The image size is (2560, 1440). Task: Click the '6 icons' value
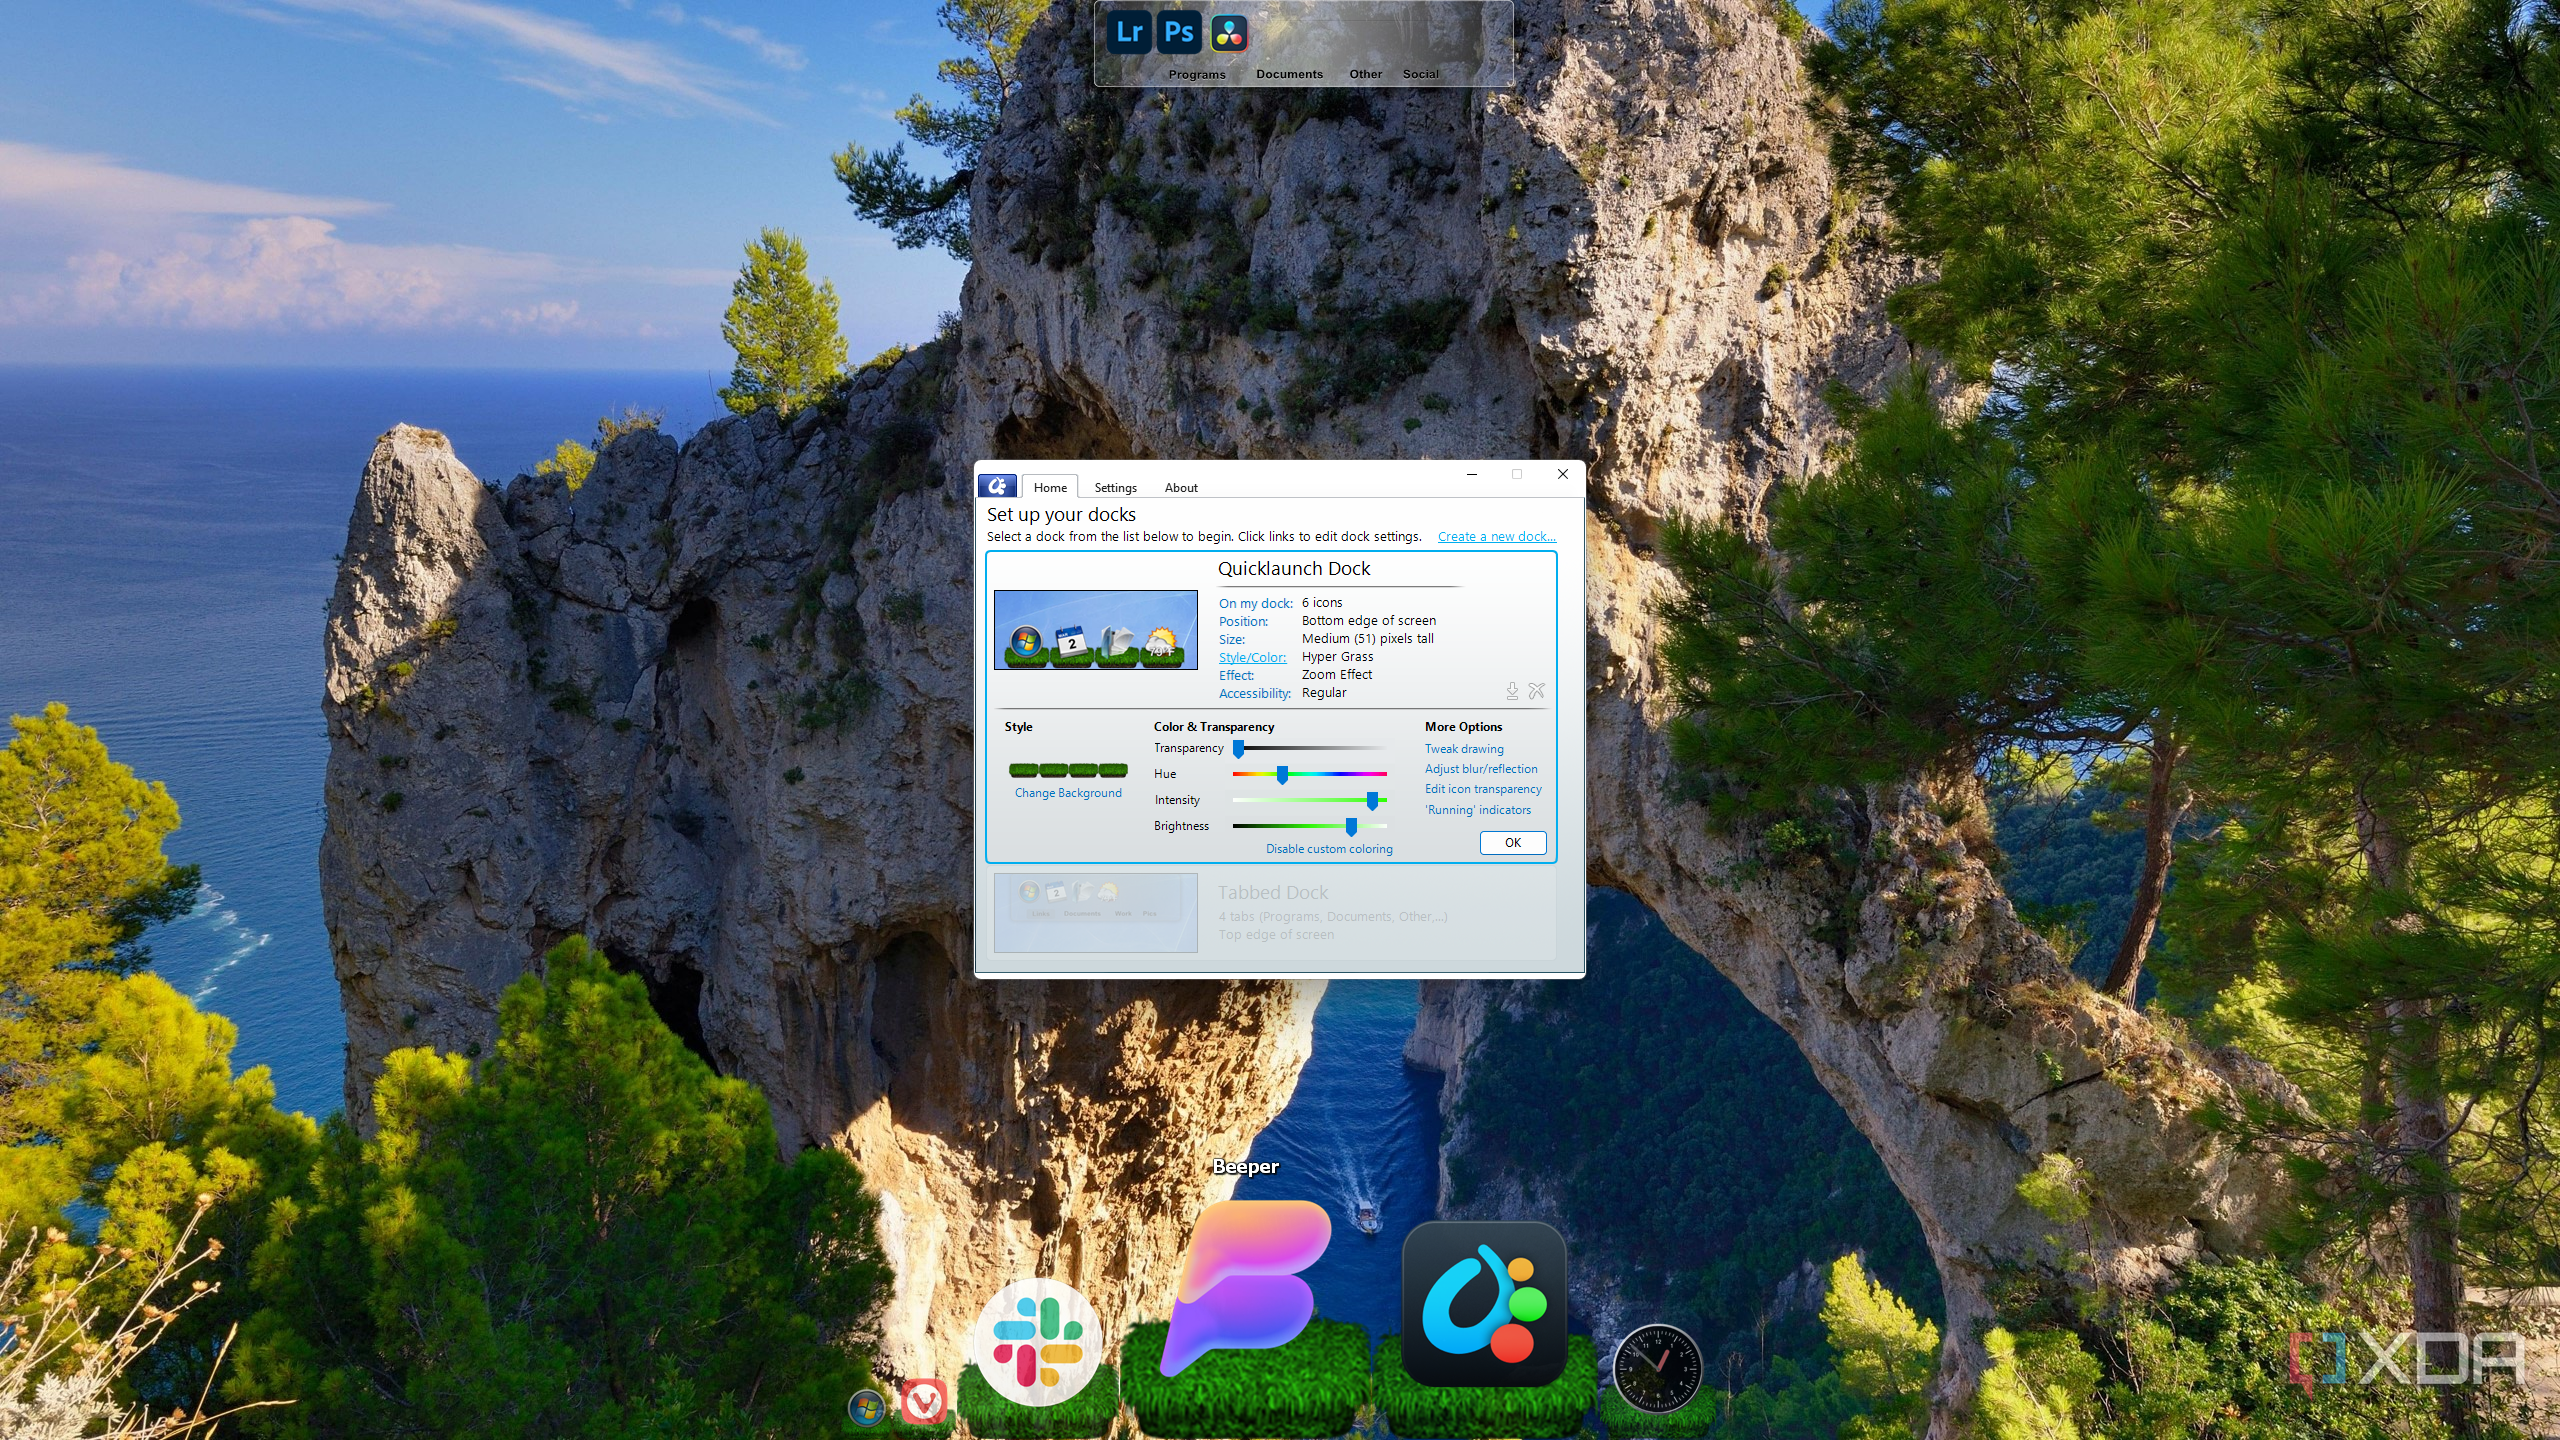point(1322,603)
